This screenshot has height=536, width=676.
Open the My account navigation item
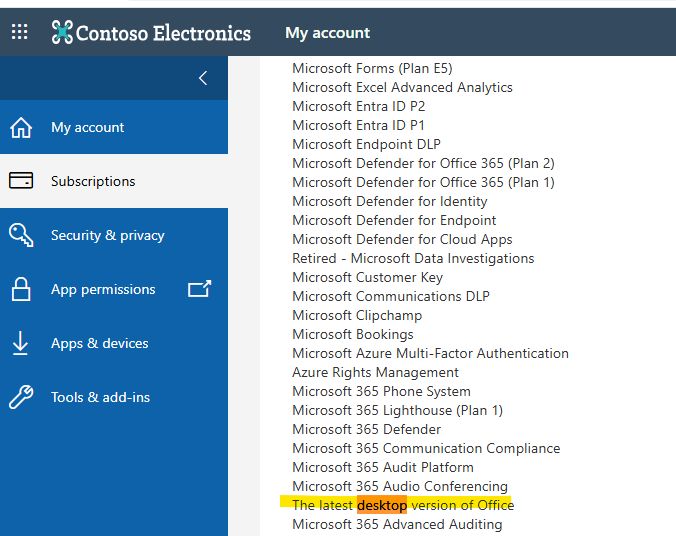click(88, 128)
